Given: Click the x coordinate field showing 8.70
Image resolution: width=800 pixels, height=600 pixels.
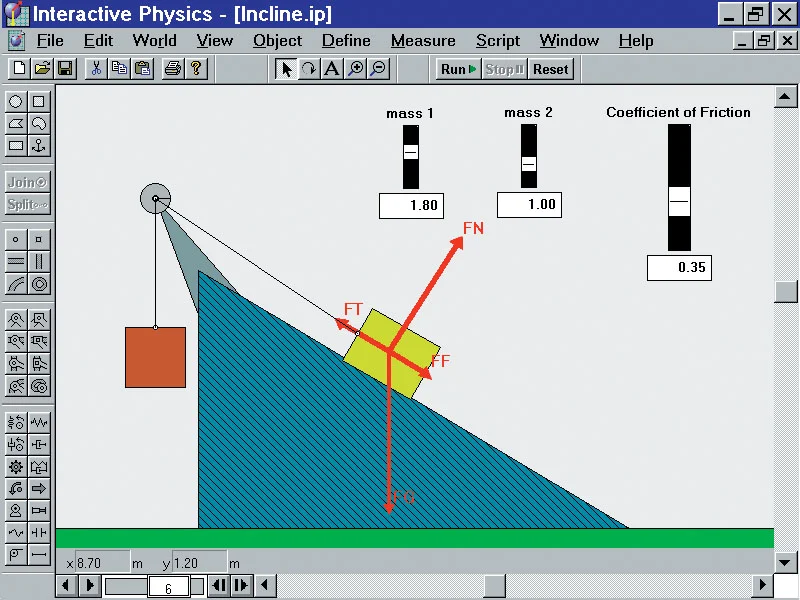Looking at the screenshot, I should (102, 563).
